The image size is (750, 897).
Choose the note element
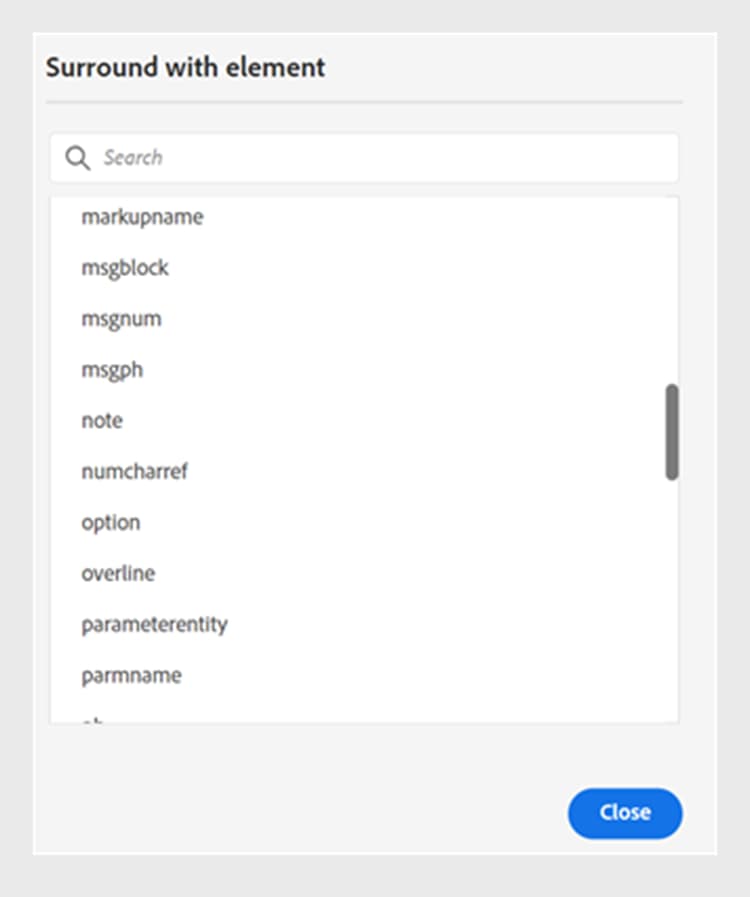pyautogui.click(x=101, y=420)
